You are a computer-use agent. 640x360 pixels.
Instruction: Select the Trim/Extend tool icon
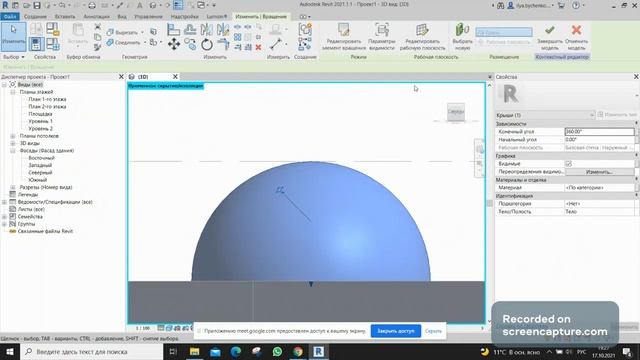coord(223,44)
